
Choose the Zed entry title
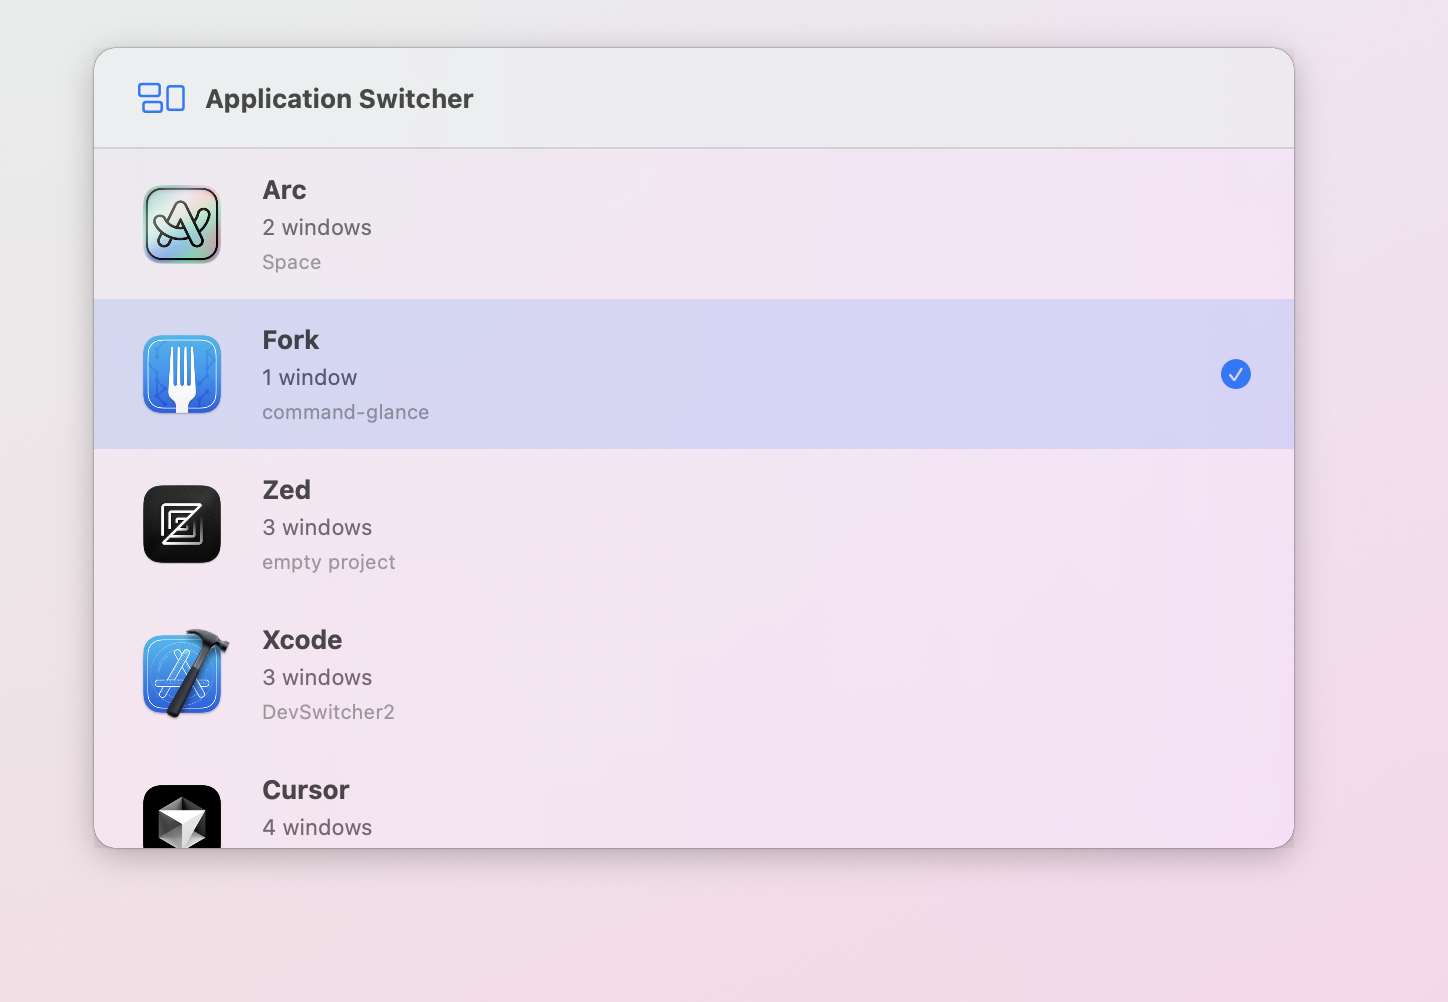pyautogui.click(x=286, y=490)
